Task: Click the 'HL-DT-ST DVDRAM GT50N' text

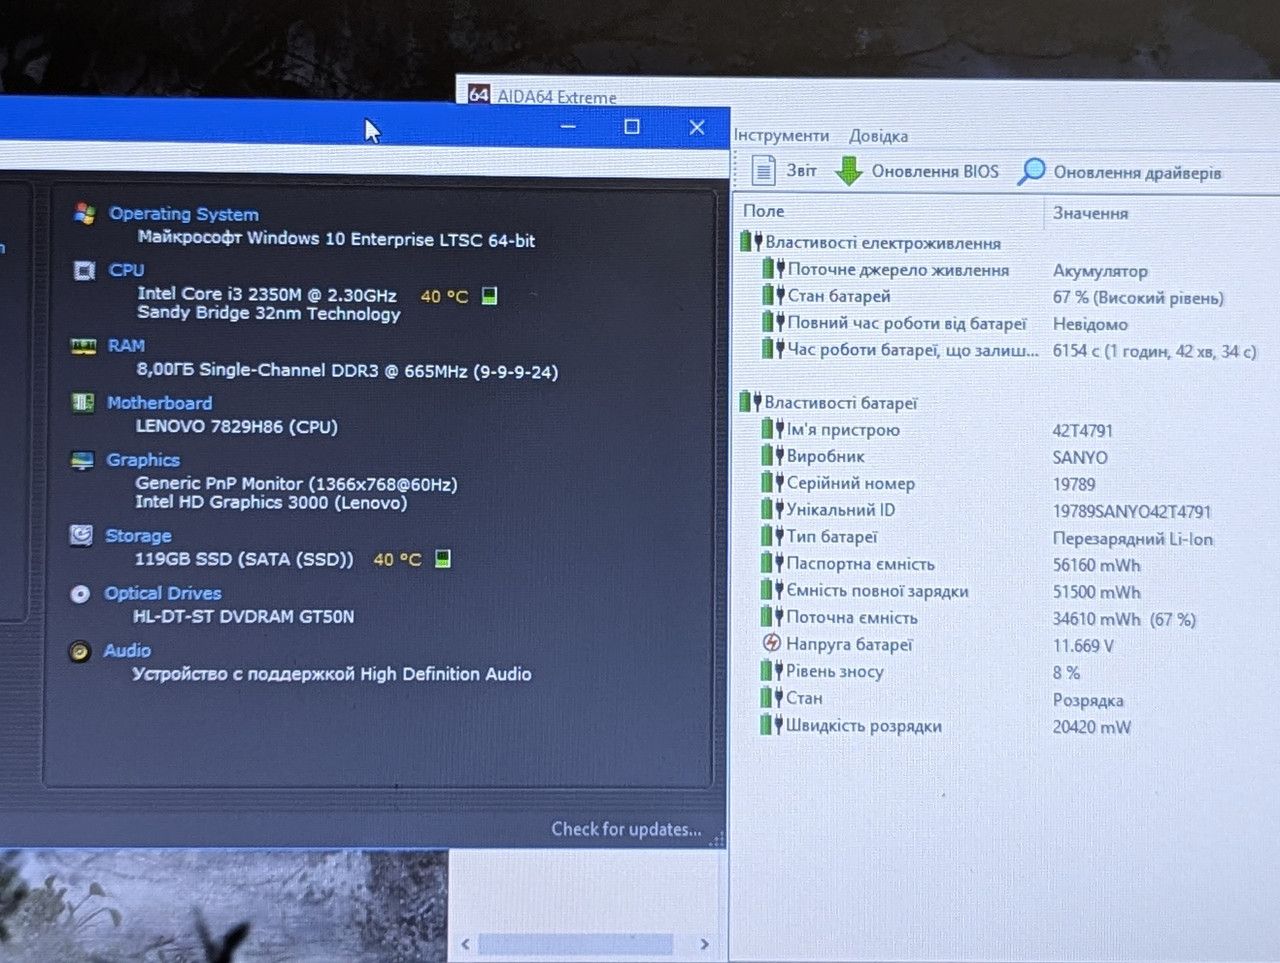Action: [243, 616]
